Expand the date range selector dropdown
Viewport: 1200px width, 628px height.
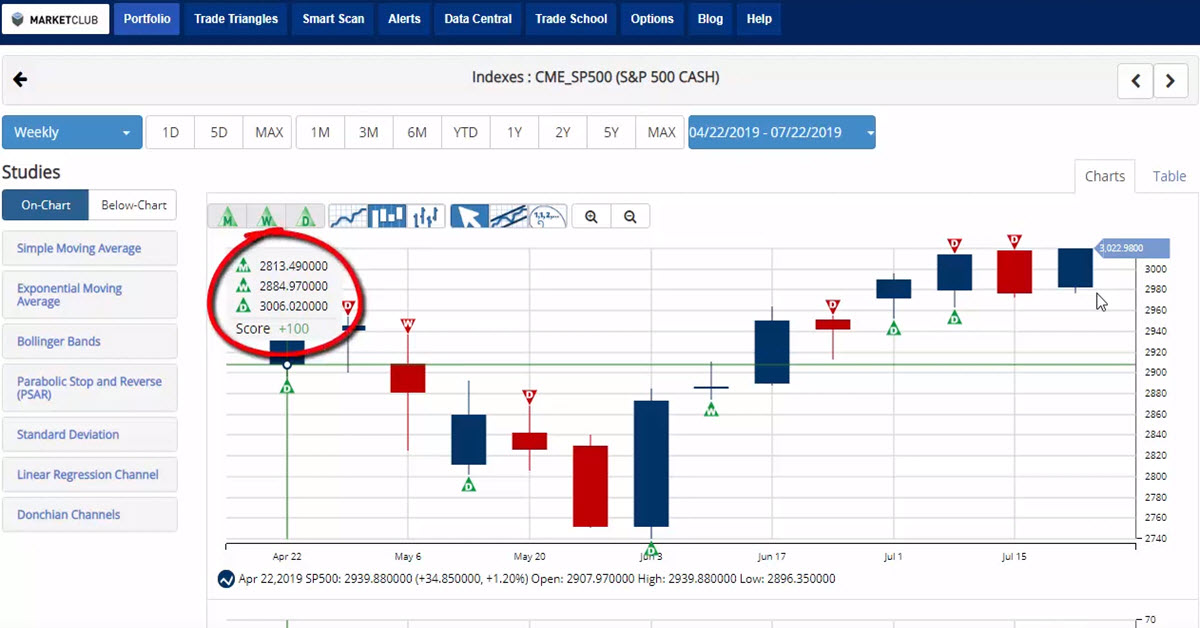pos(868,131)
